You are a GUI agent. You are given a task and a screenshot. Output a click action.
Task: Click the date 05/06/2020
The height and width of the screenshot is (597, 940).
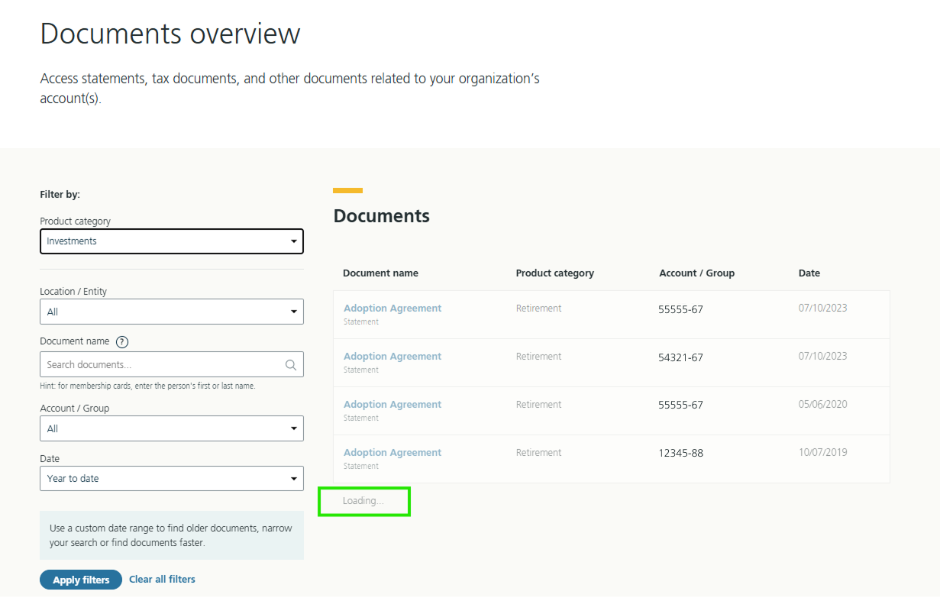pyautogui.click(x=822, y=404)
